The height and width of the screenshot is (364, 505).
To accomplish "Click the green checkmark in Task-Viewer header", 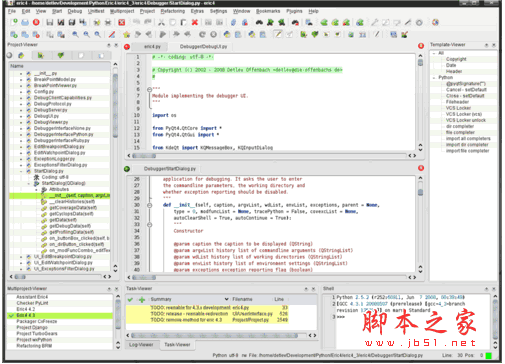I will (x=130, y=299).
